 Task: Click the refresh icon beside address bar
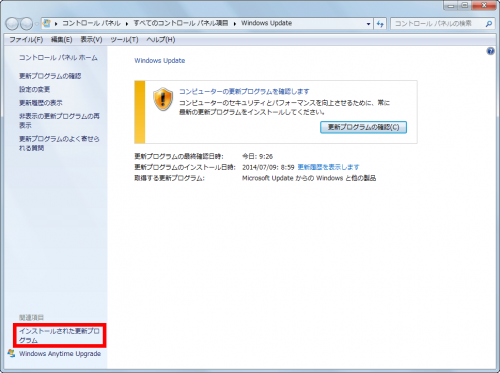(x=380, y=24)
